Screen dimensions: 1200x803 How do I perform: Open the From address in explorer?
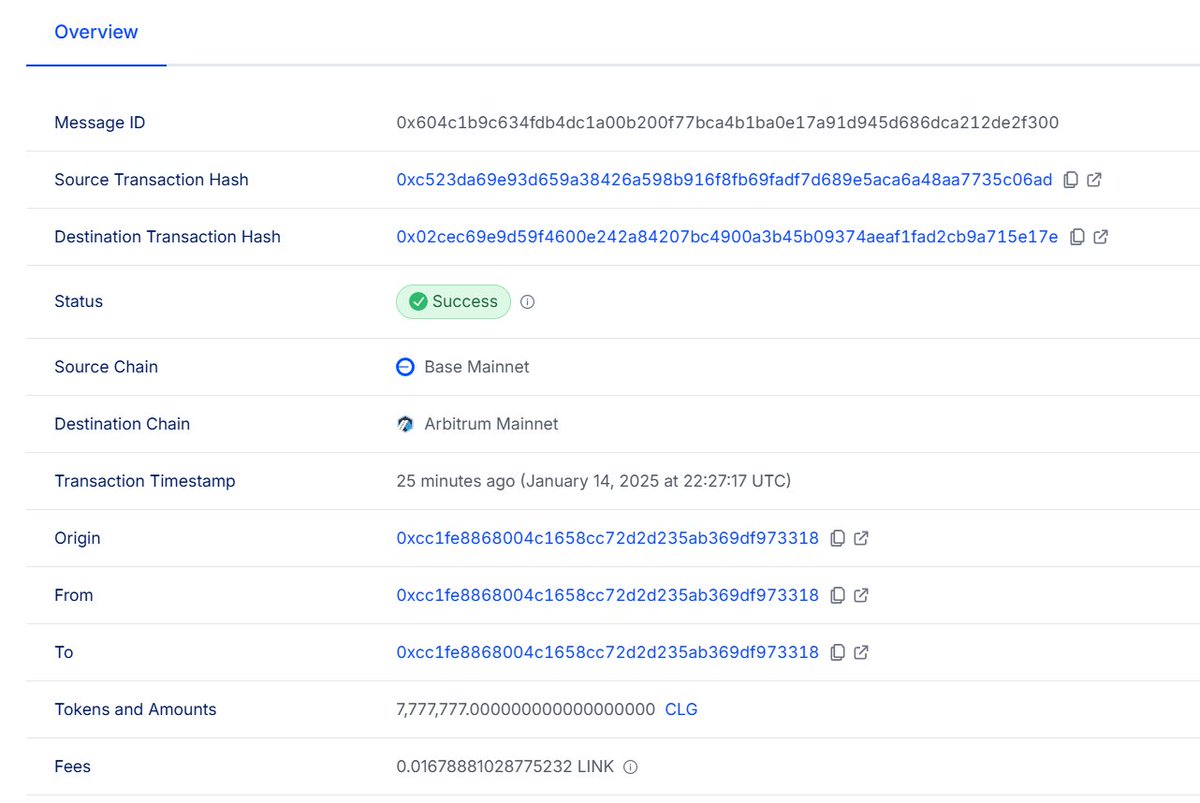coord(862,595)
